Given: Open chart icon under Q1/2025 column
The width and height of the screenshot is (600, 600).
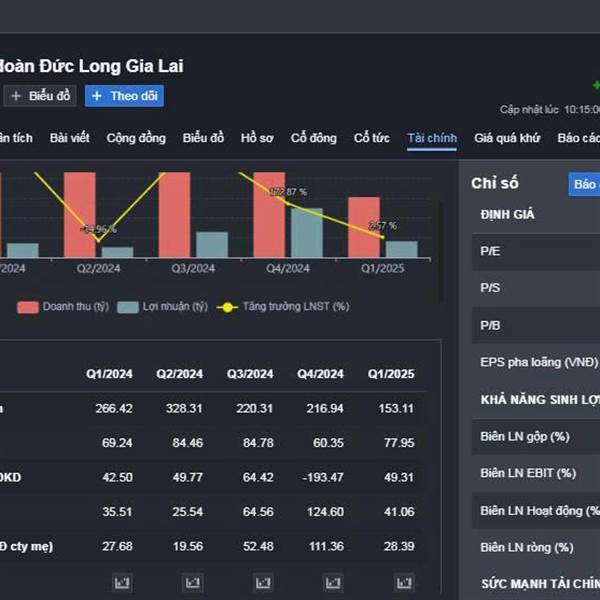Looking at the screenshot, I should (404, 582).
